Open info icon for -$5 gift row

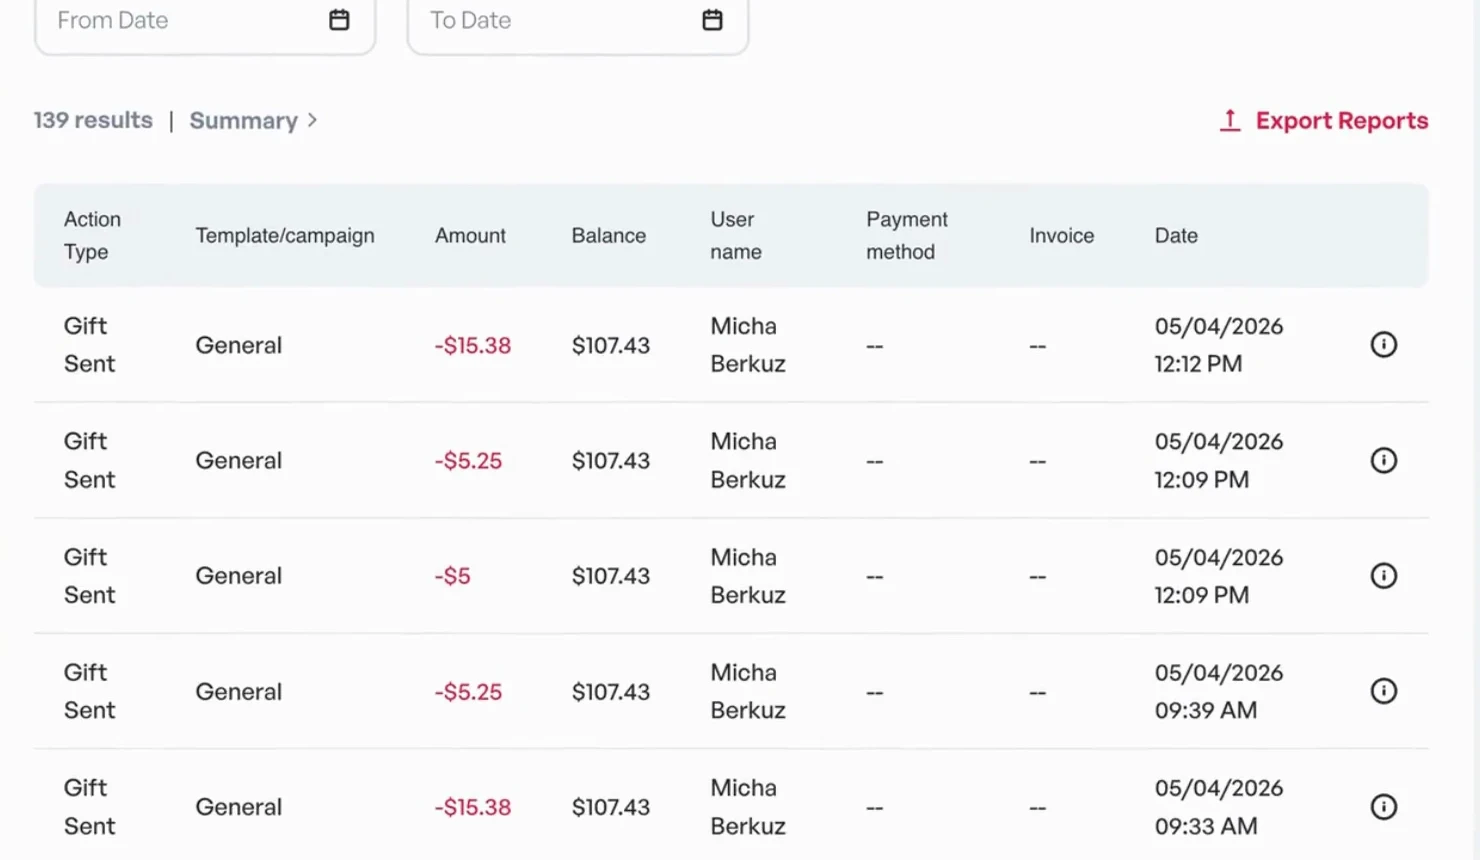[1383, 576]
